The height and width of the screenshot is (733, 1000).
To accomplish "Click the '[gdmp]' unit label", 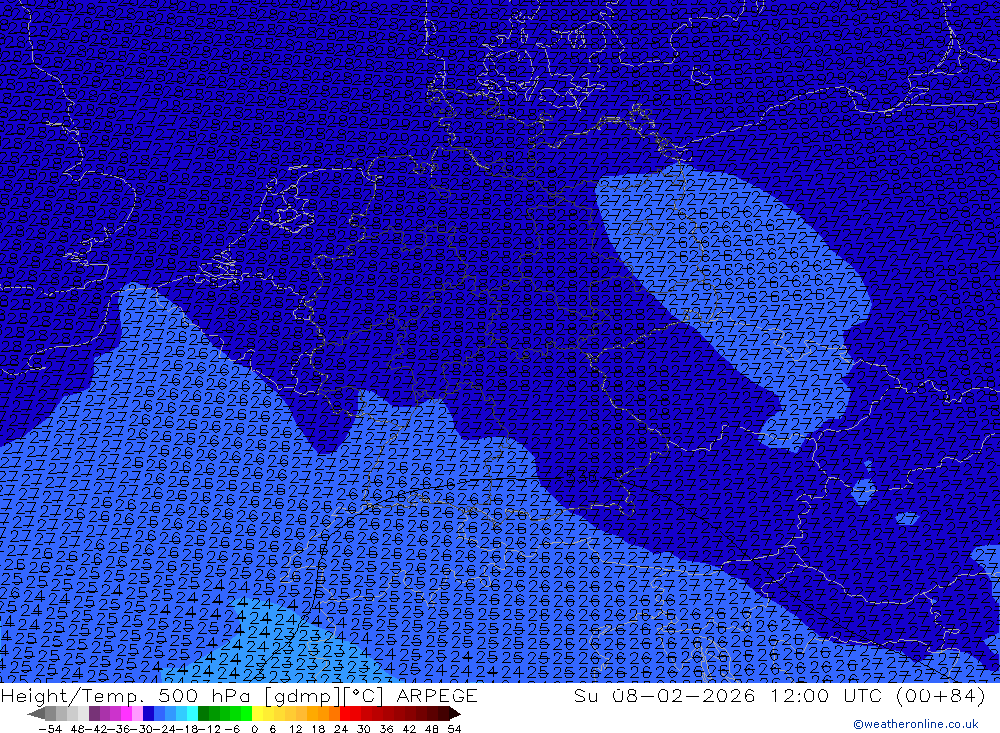I will [303, 695].
